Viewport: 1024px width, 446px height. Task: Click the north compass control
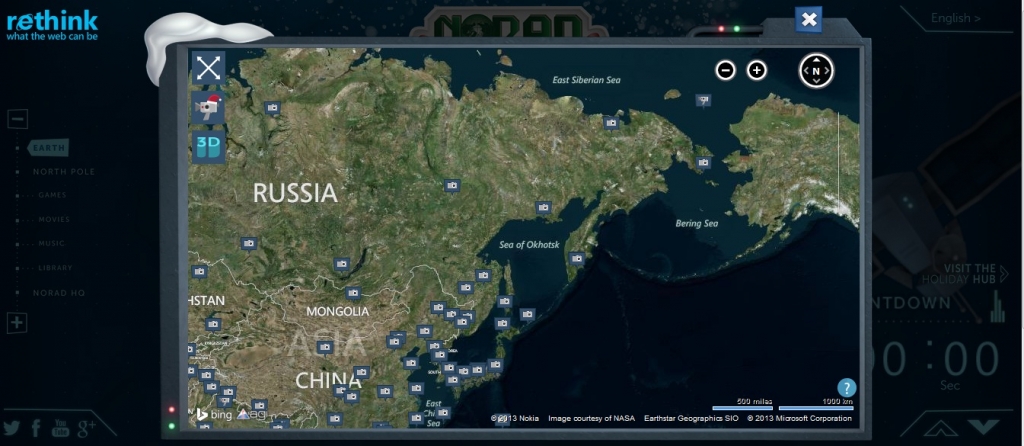(x=816, y=70)
